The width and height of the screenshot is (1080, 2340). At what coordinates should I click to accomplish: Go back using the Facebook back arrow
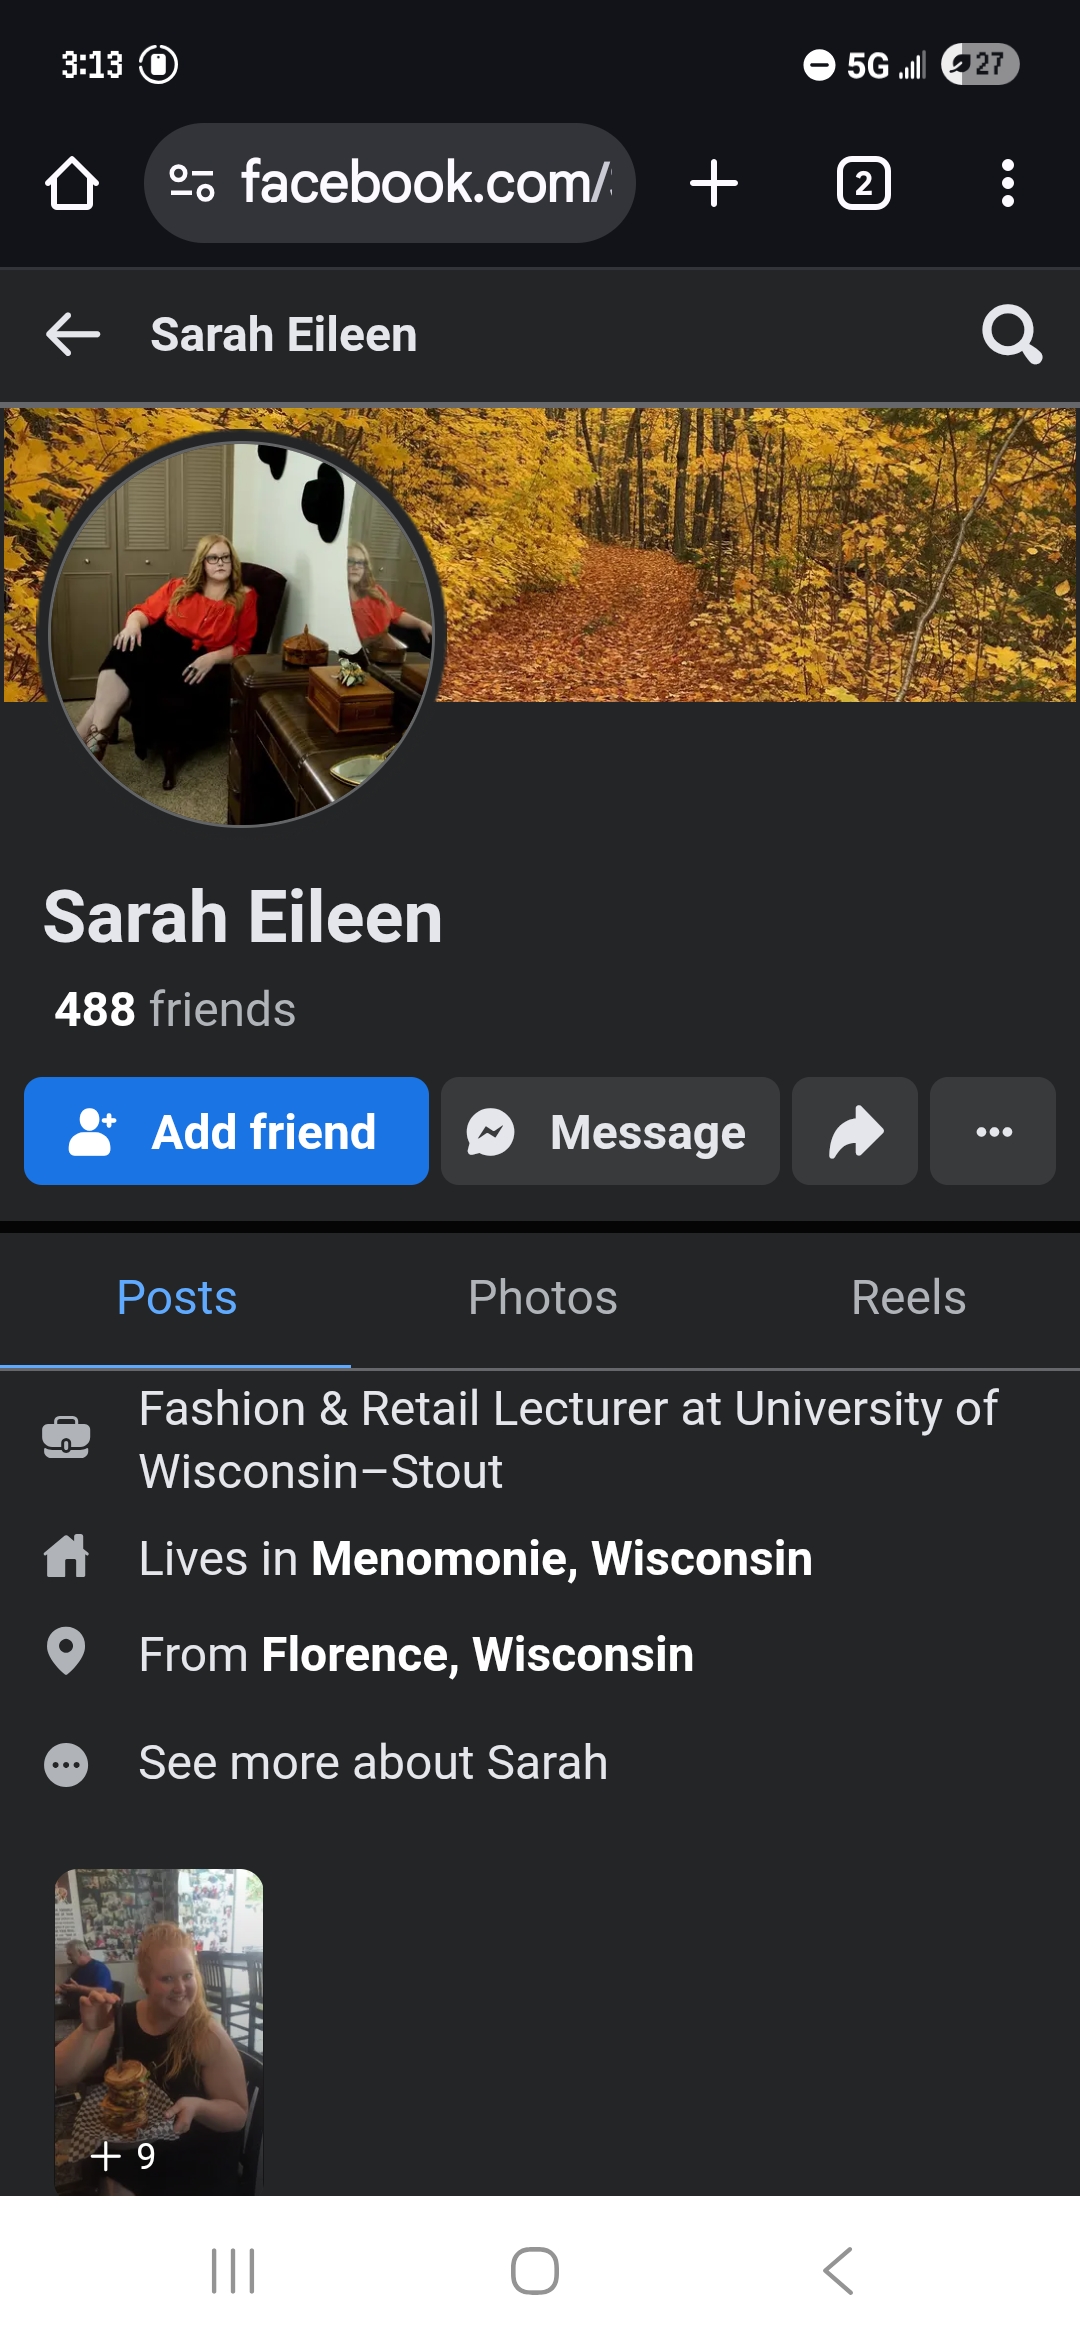click(x=73, y=334)
